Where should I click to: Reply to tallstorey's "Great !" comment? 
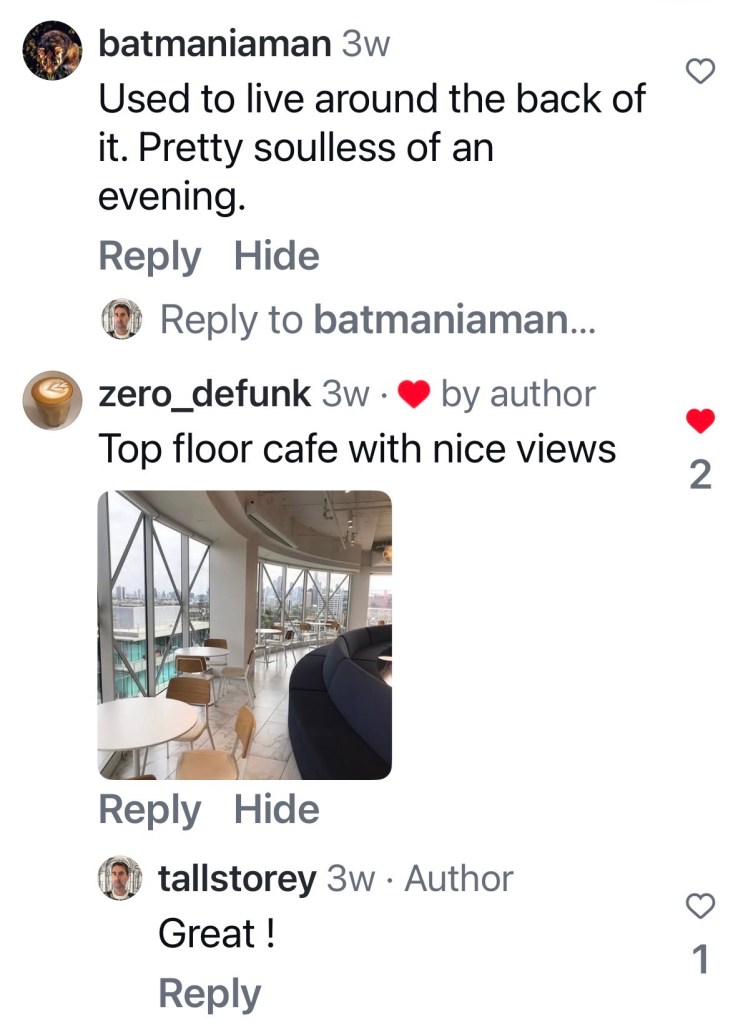coord(210,995)
